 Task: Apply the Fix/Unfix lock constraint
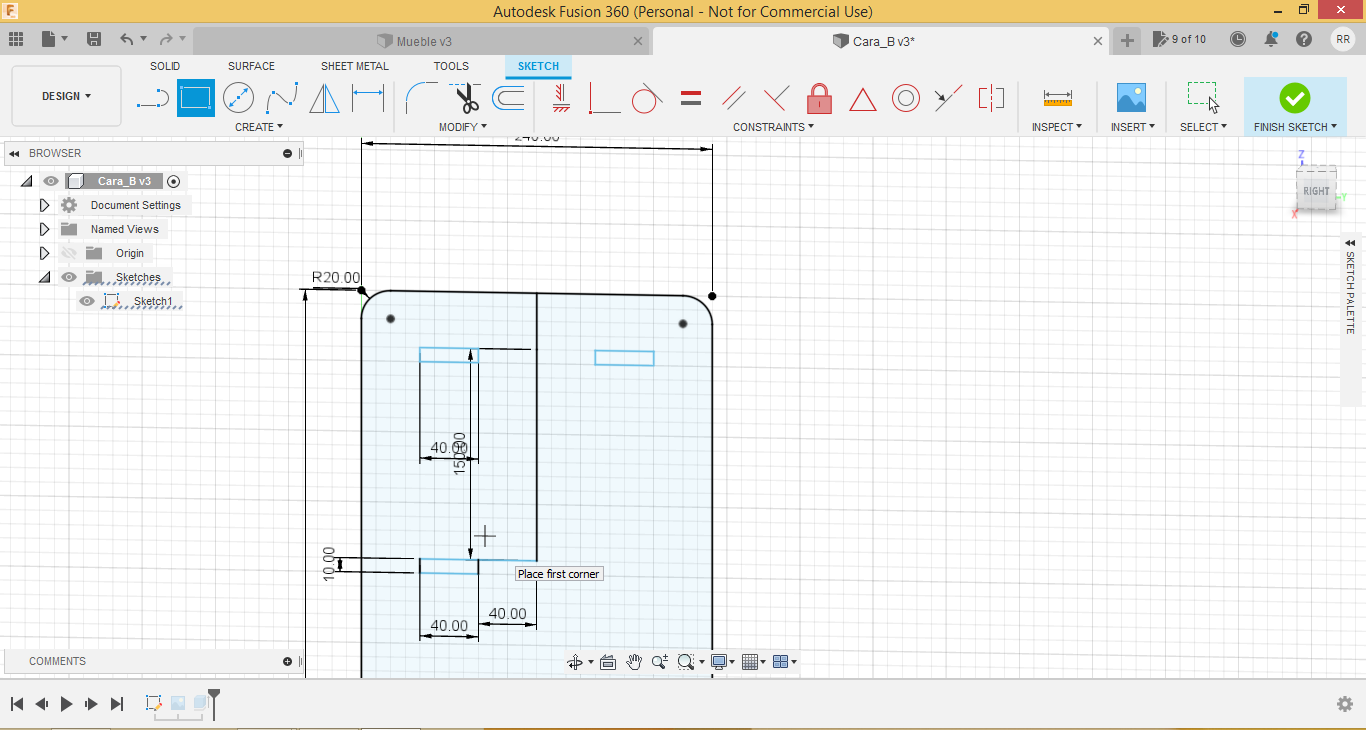click(x=819, y=98)
